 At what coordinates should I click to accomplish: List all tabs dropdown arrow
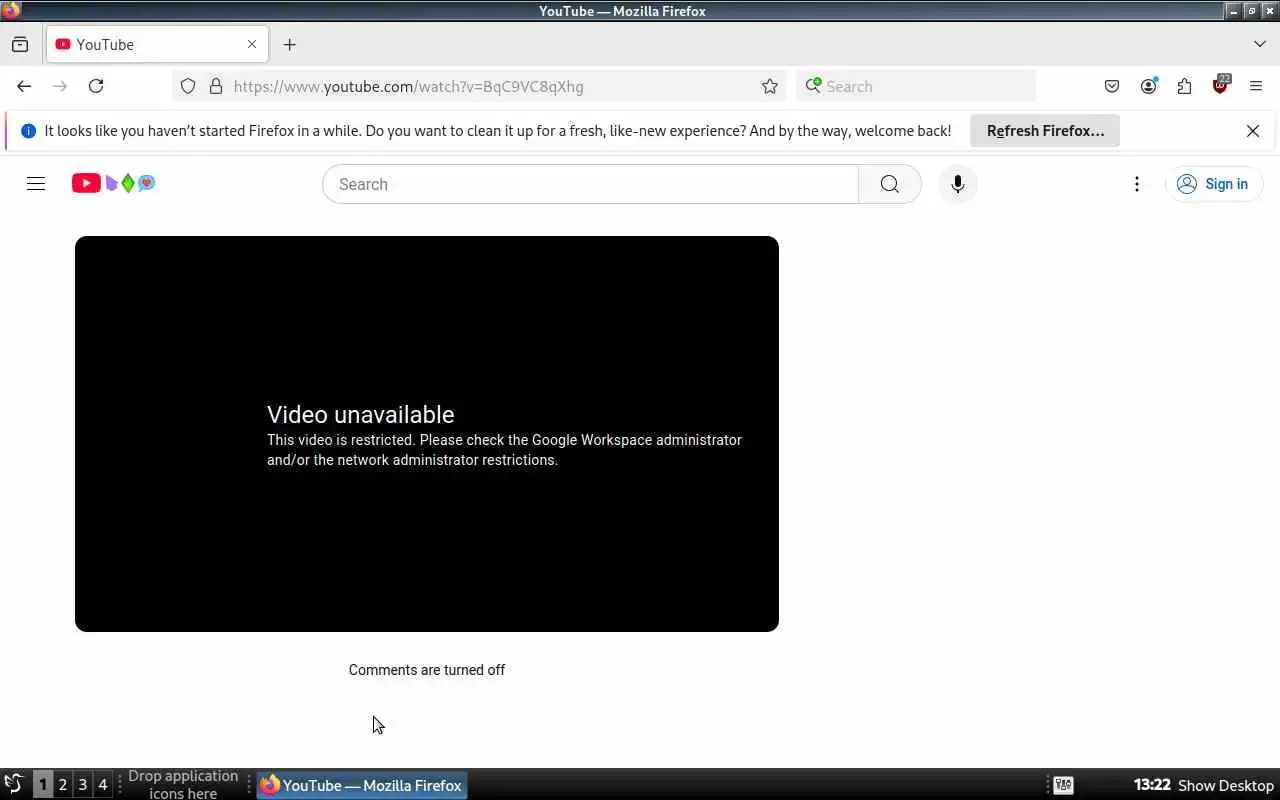[x=1259, y=44]
